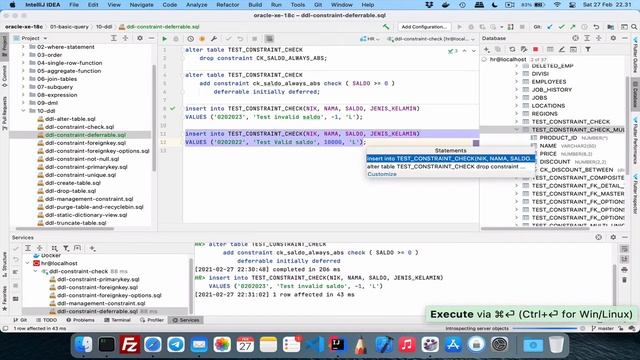Click the Filter funnel icon in the Database toolbar
640x360 pixels.
click(x=588, y=49)
